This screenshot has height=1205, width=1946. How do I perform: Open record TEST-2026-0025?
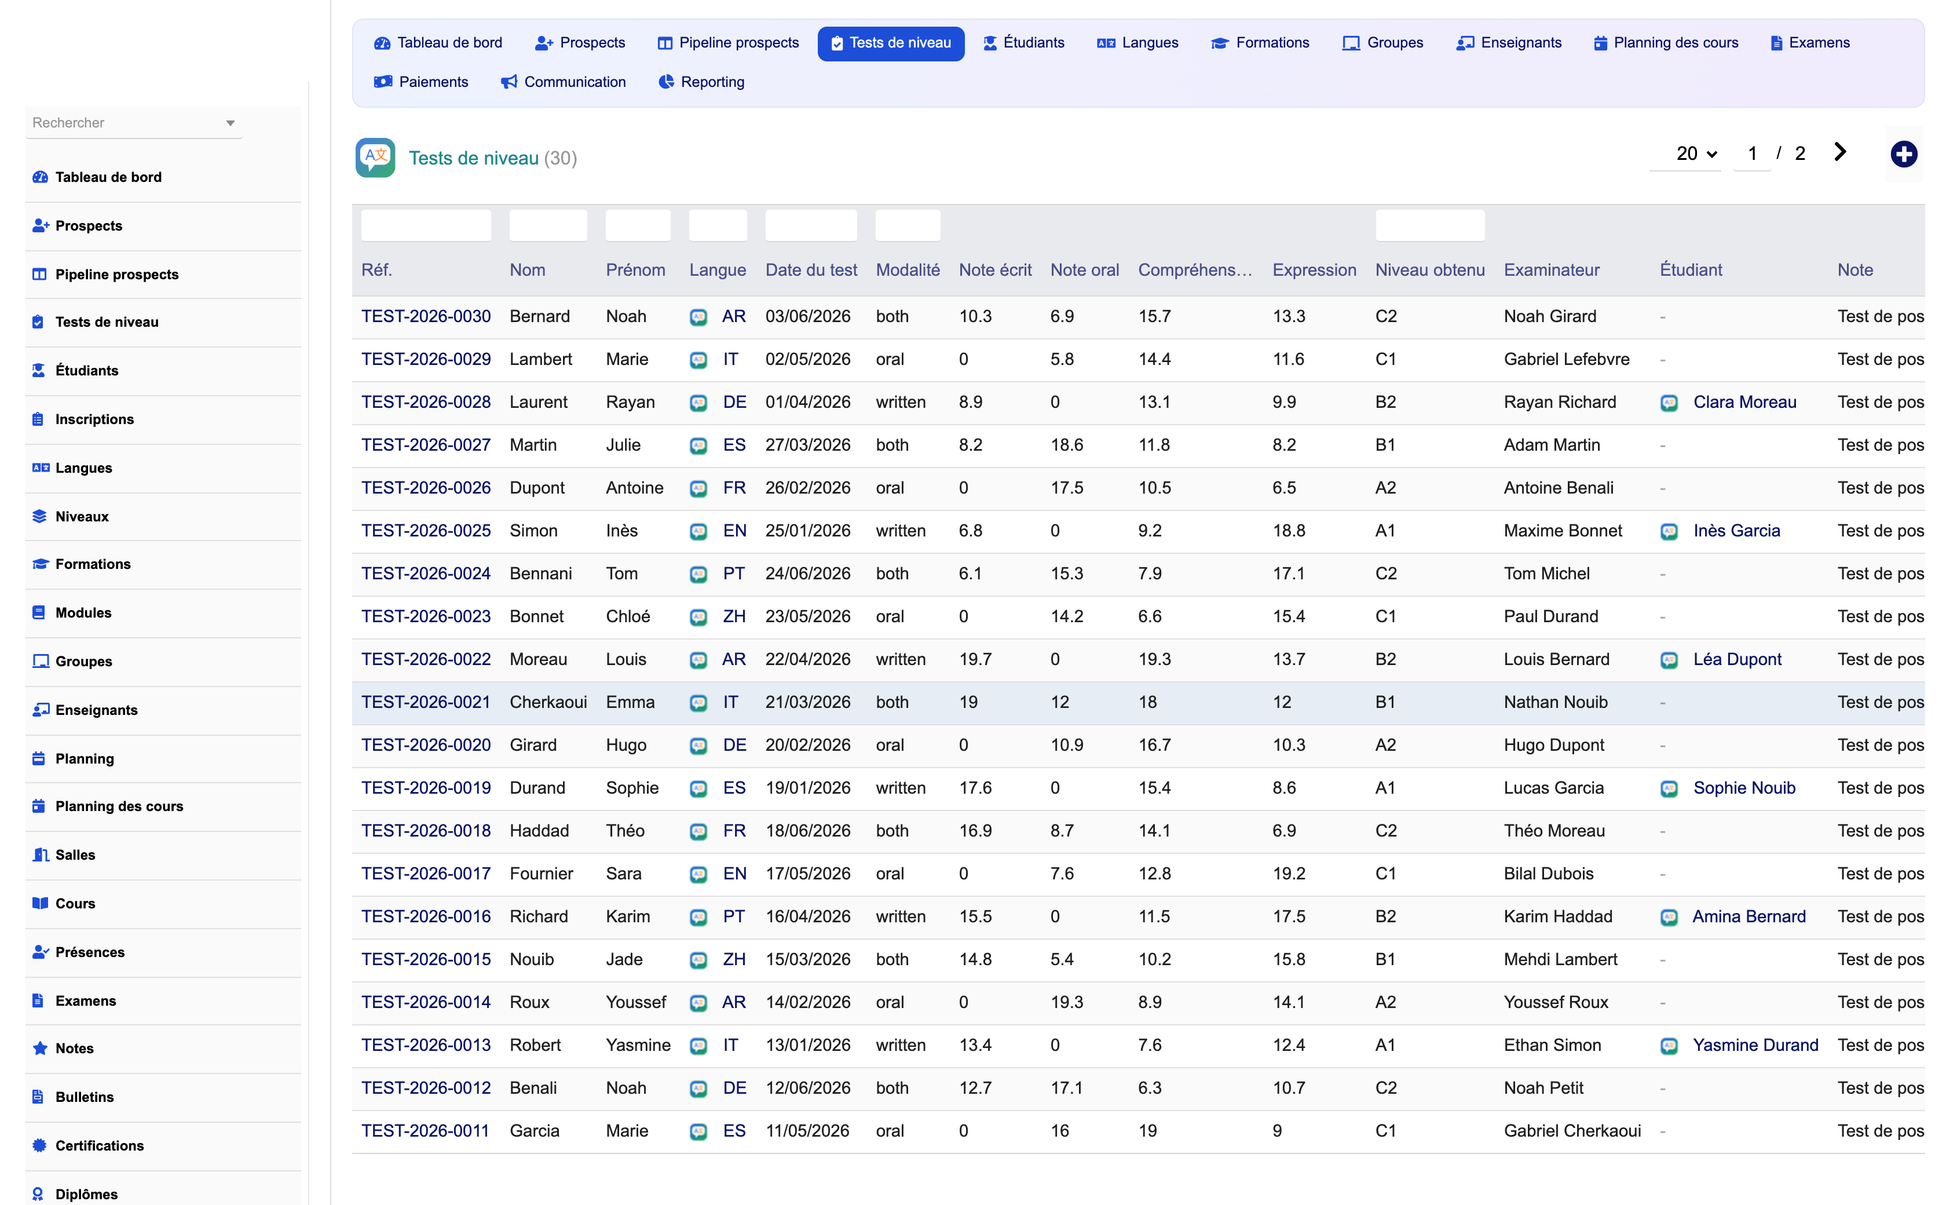(426, 531)
